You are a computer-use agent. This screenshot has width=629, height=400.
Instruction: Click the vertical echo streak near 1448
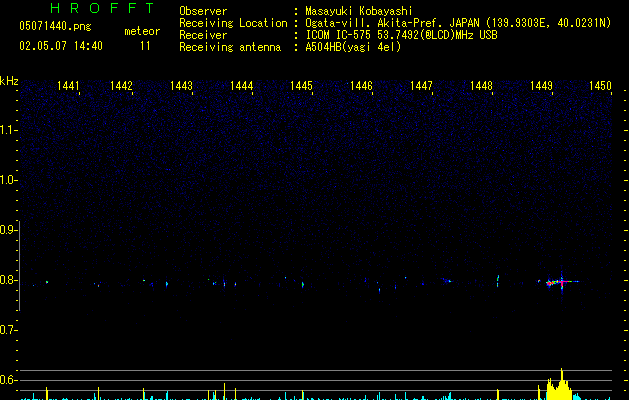pos(498,281)
